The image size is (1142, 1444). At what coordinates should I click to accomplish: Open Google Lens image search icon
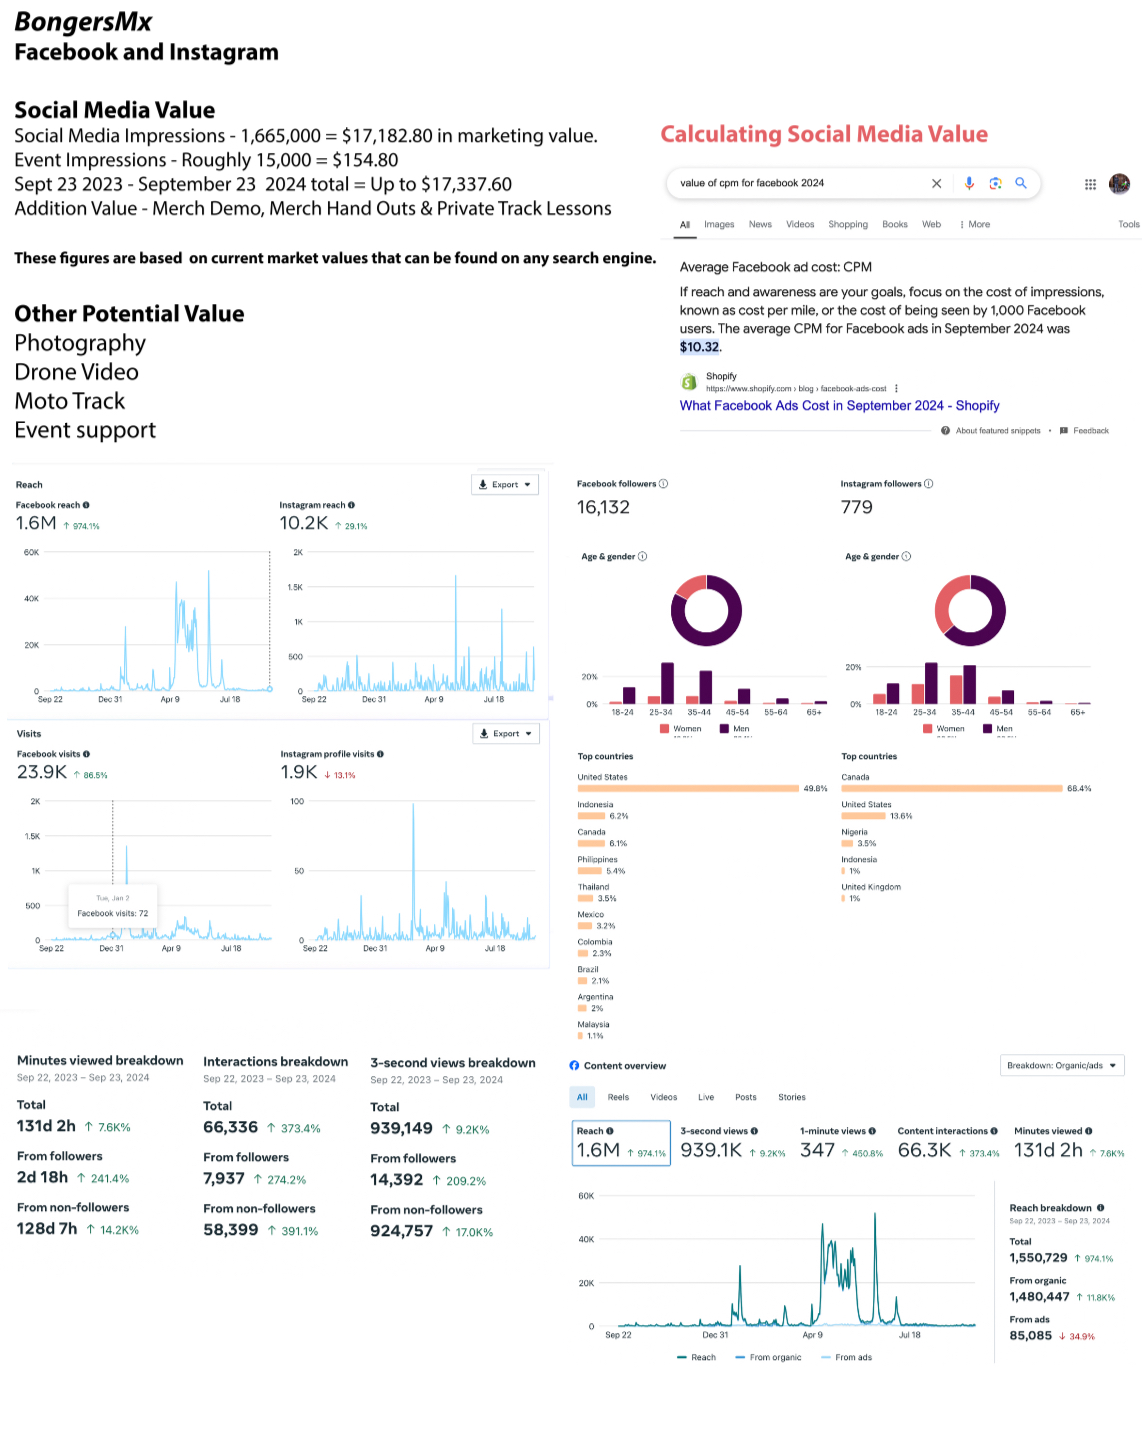click(995, 183)
